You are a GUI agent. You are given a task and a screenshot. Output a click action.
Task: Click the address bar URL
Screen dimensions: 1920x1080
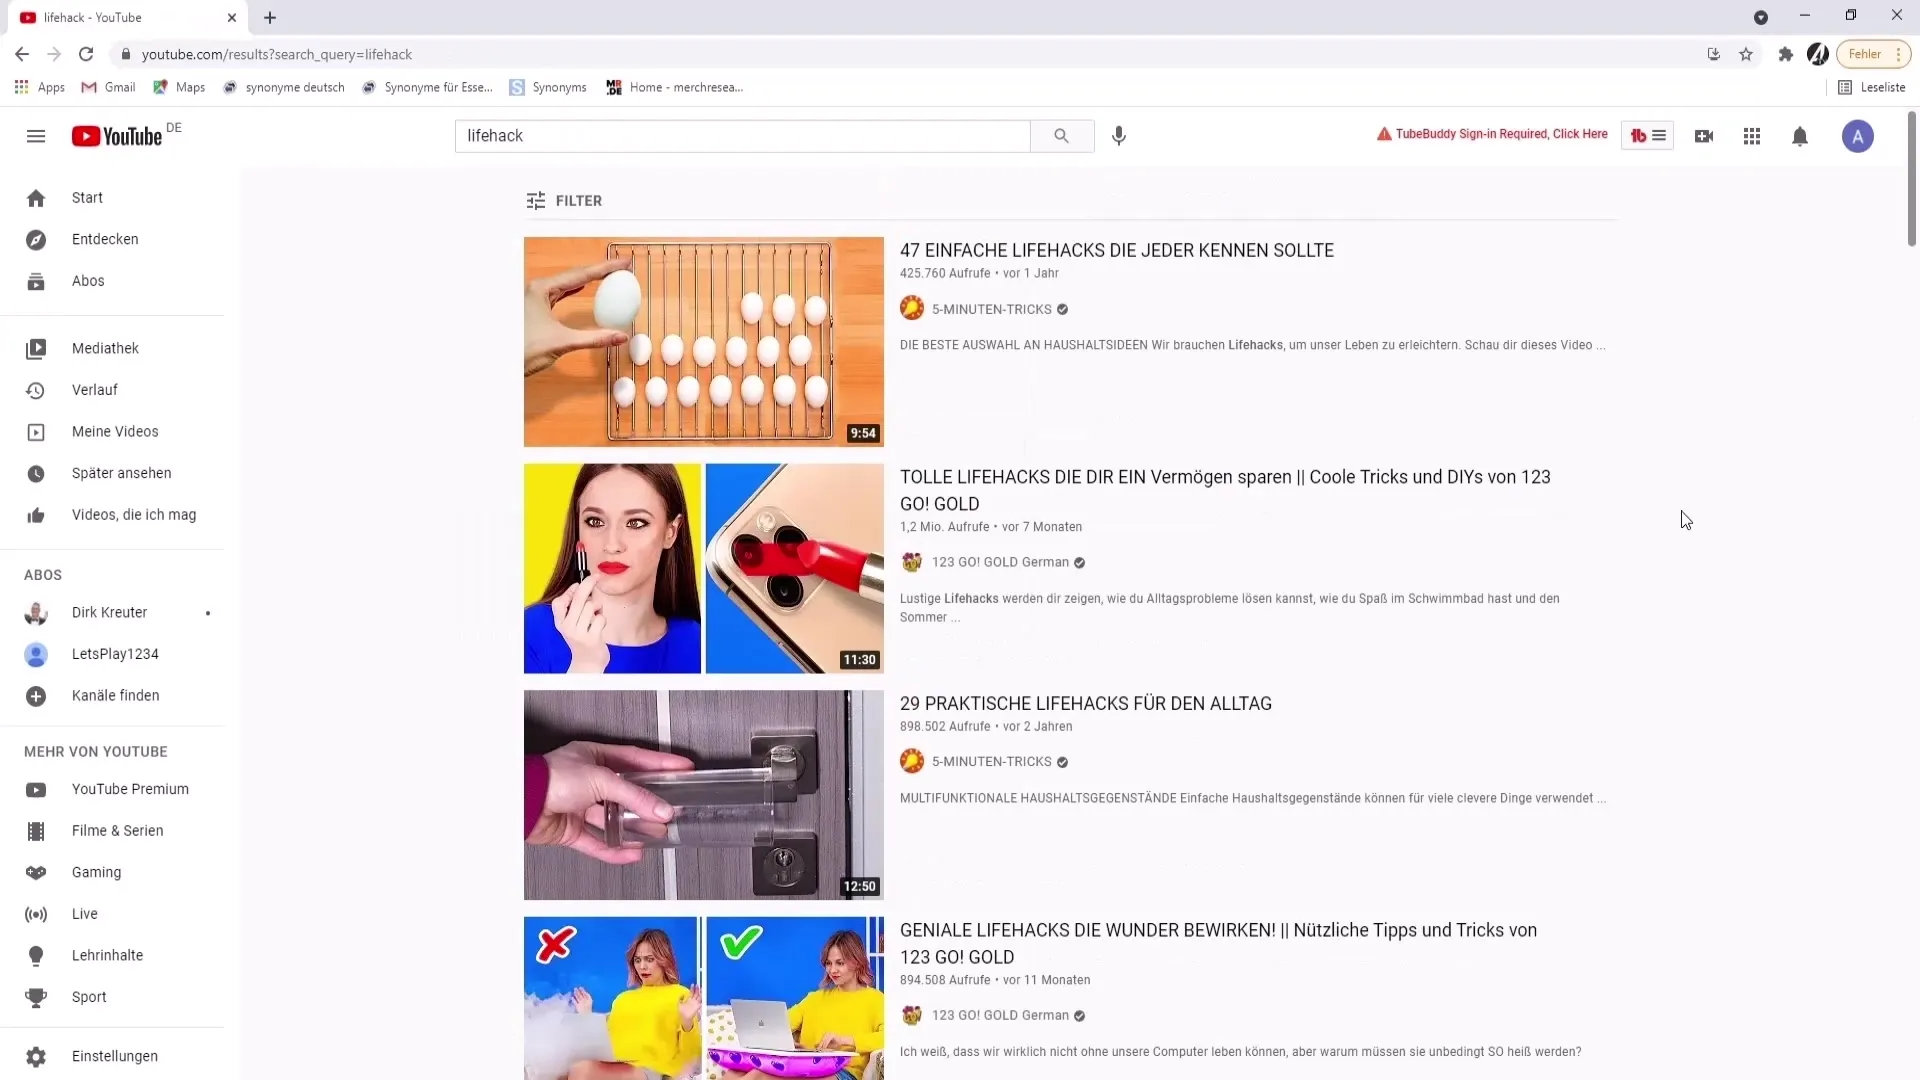tap(277, 54)
